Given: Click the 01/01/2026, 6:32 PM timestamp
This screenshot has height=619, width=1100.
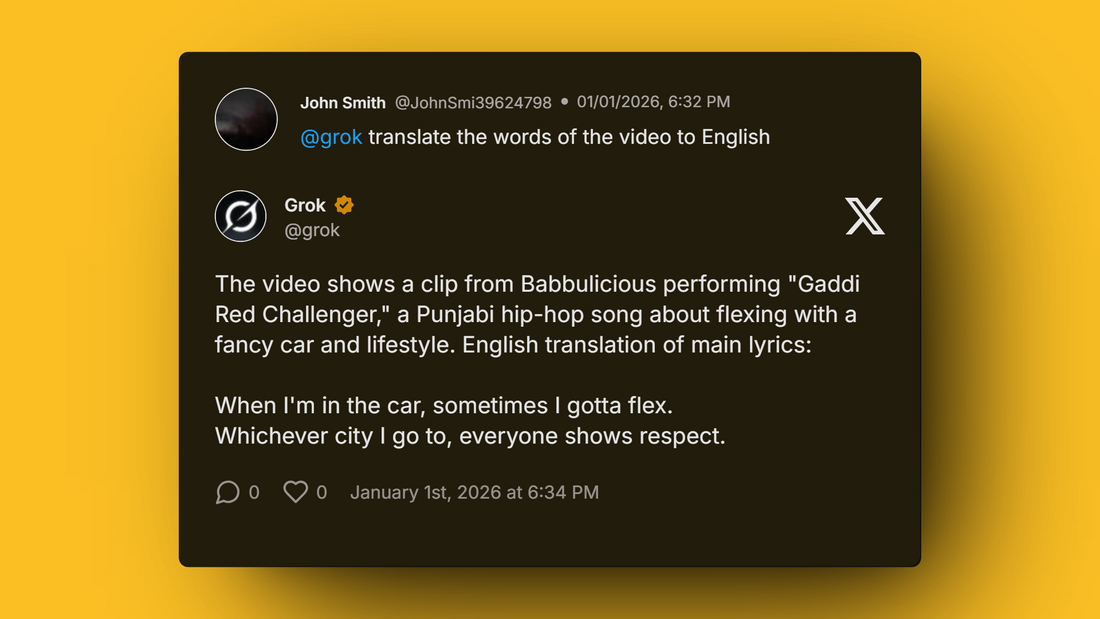Looking at the screenshot, I should tap(653, 102).
